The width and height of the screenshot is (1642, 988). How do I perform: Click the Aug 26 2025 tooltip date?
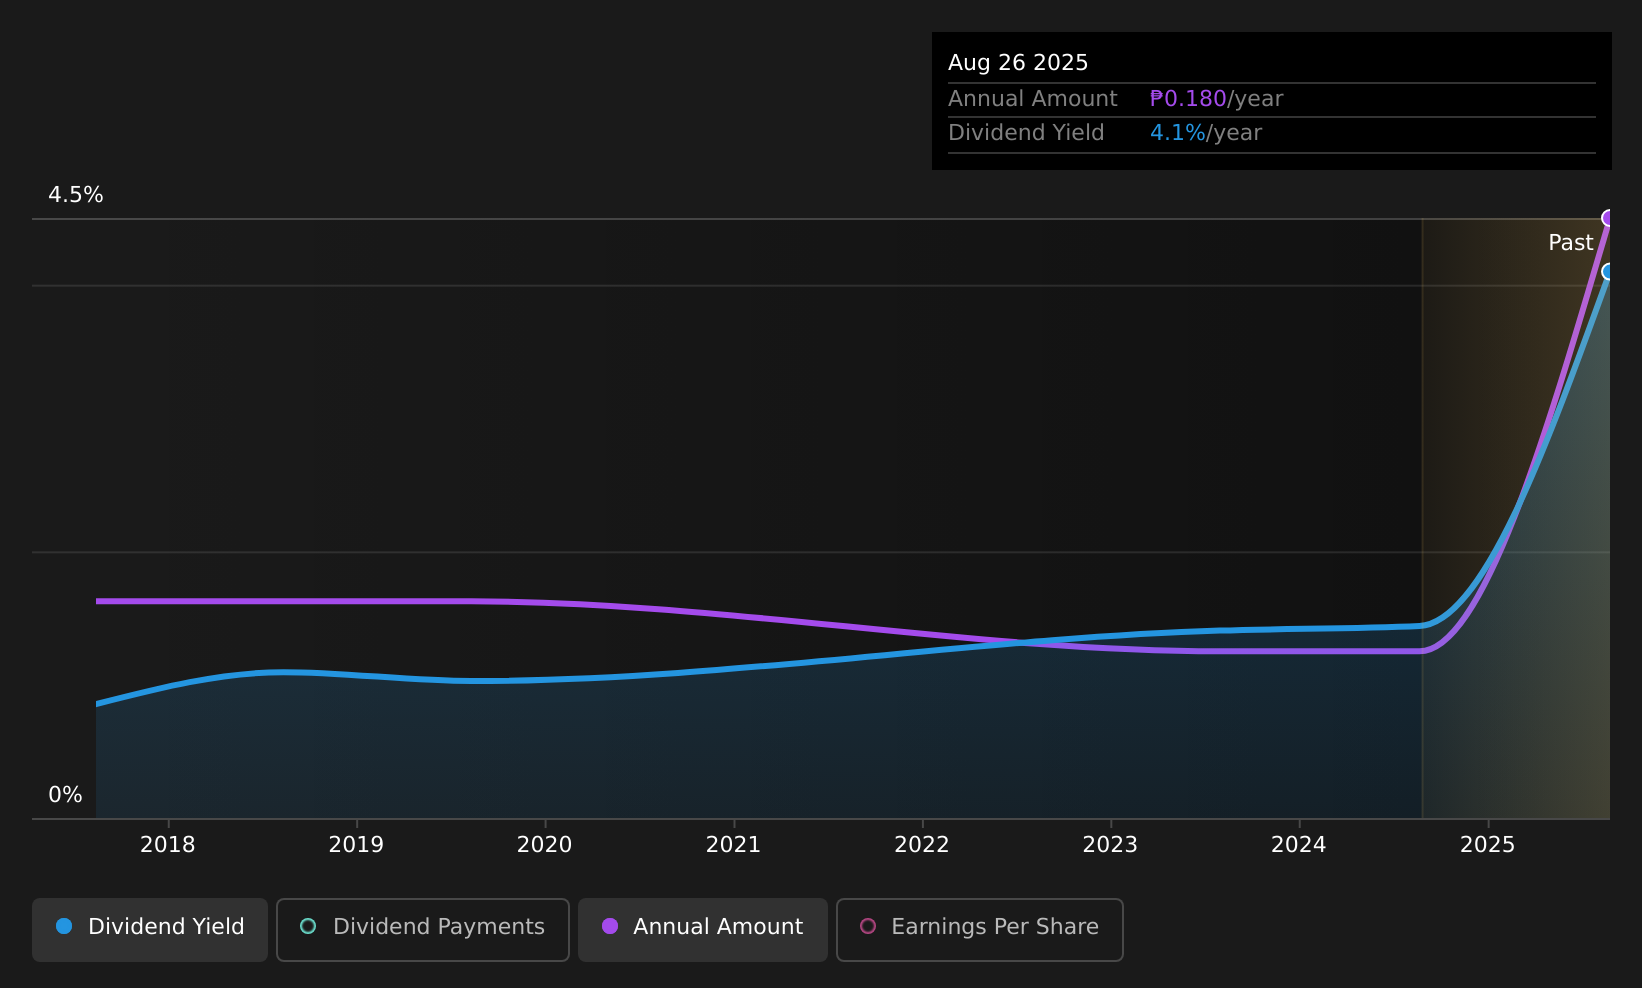[x=1018, y=63]
